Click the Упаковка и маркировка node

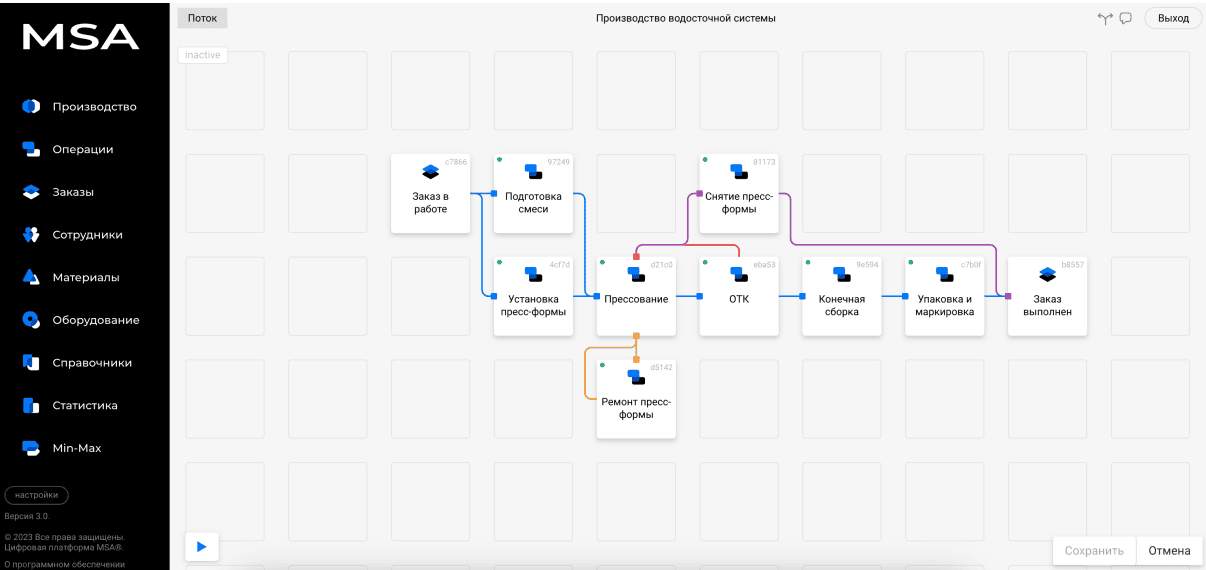[x=944, y=296]
